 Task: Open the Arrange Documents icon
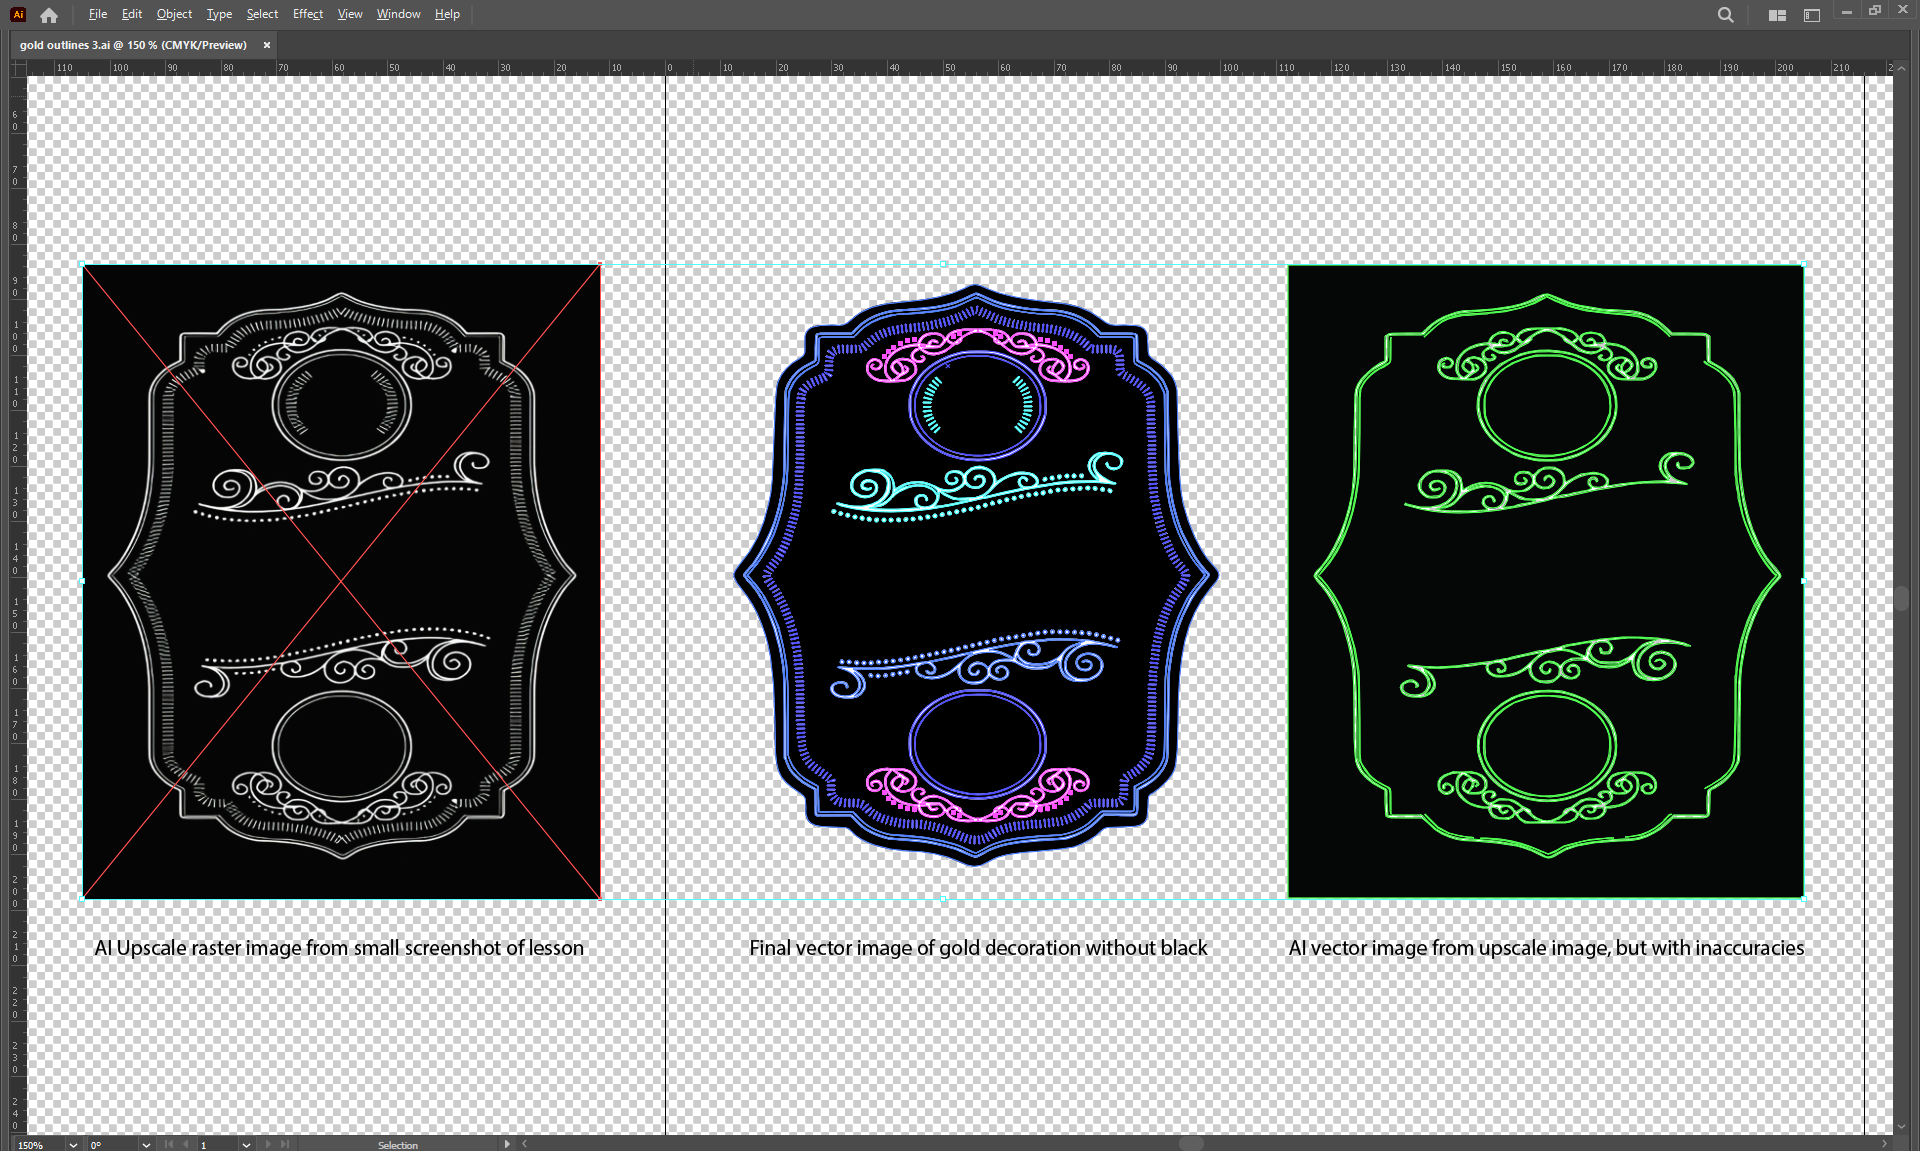point(1777,15)
